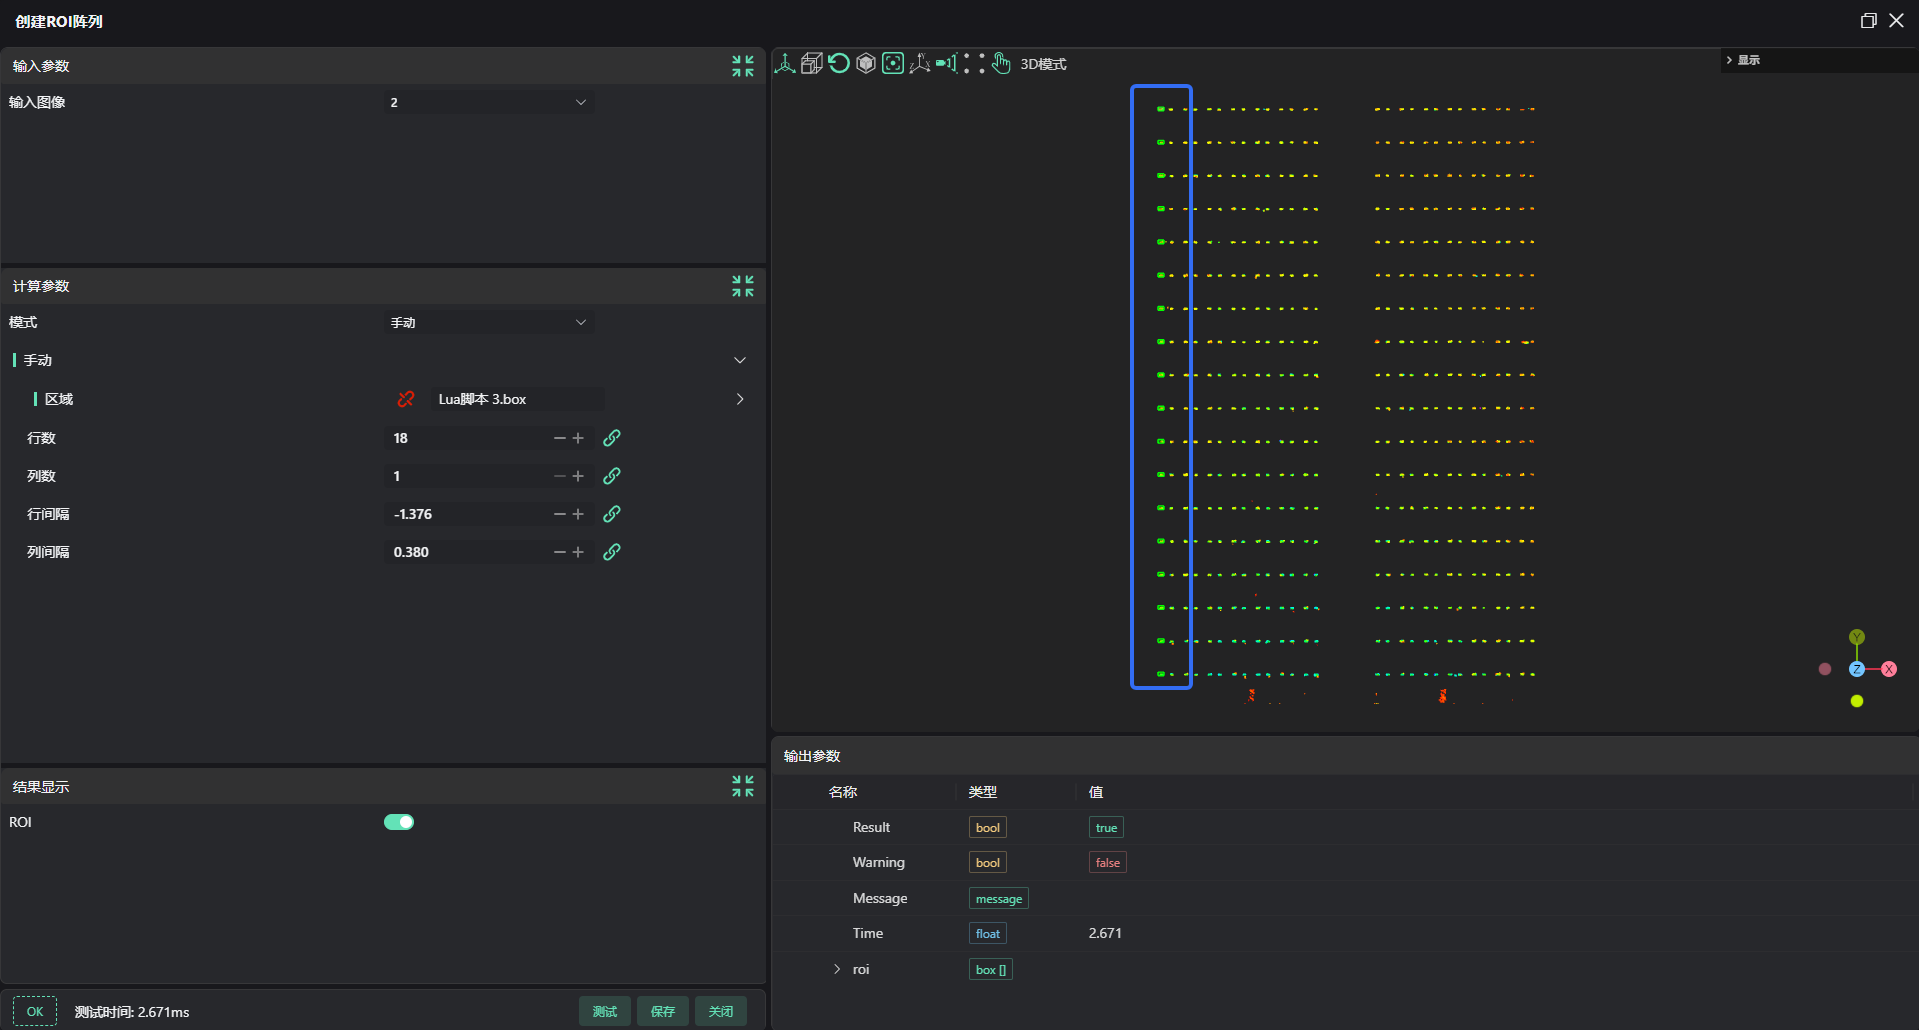The width and height of the screenshot is (1919, 1030).
Task: Expand the 显示 panel
Action: click(1729, 60)
